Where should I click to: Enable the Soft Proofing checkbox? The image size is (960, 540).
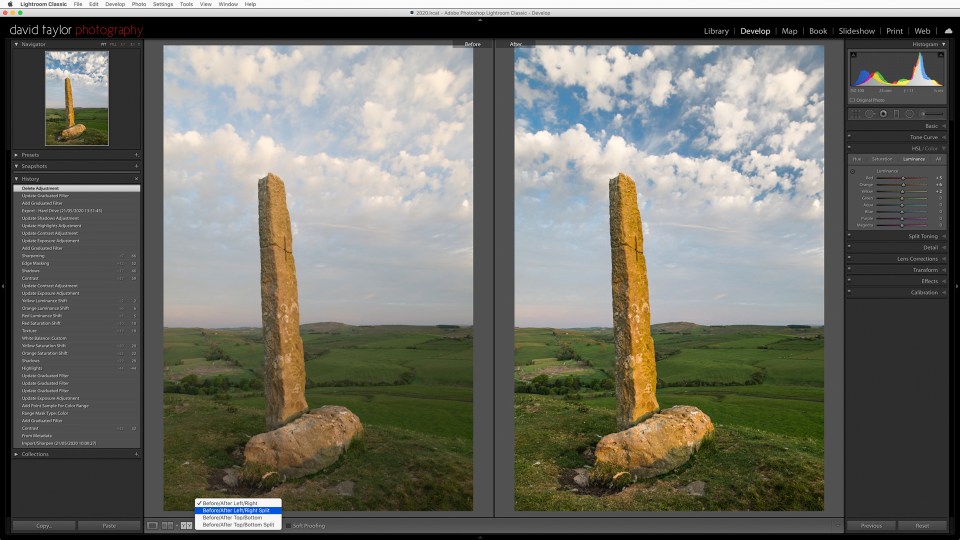[x=288, y=526]
